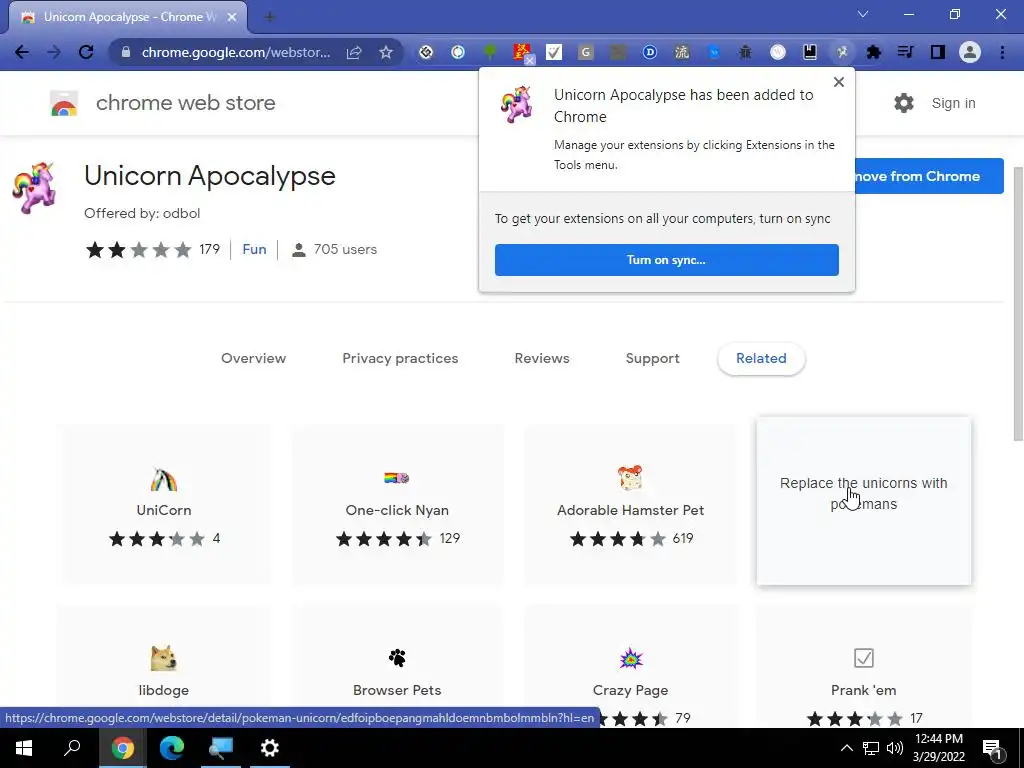The image size is (1024, 768).
Task: Select the Unicorn Apocalypse browser tab
Action: 127,17
